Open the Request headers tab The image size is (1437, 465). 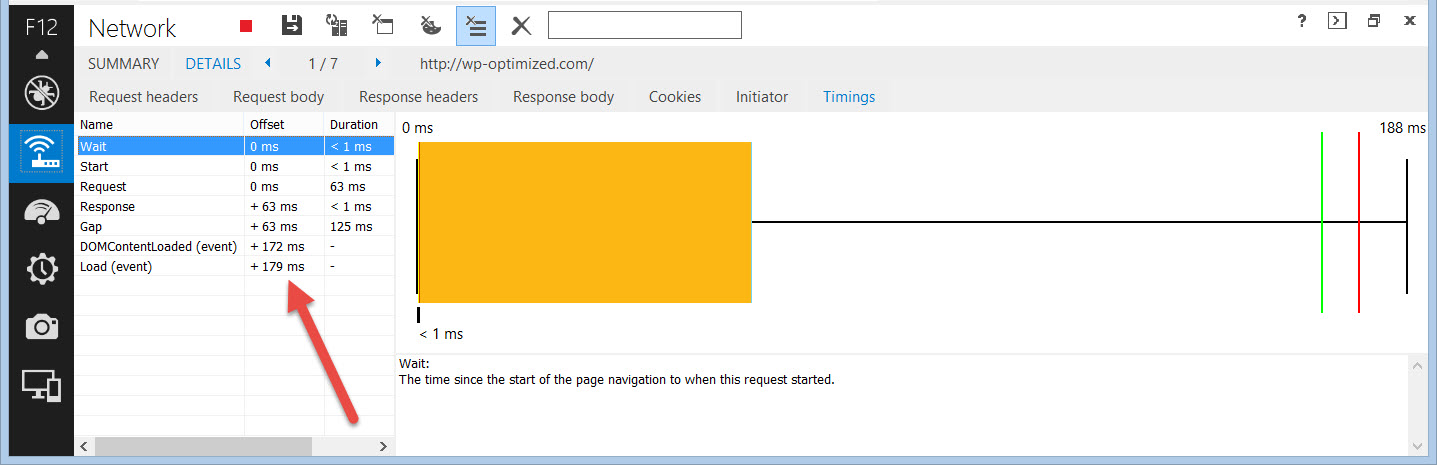144,97
